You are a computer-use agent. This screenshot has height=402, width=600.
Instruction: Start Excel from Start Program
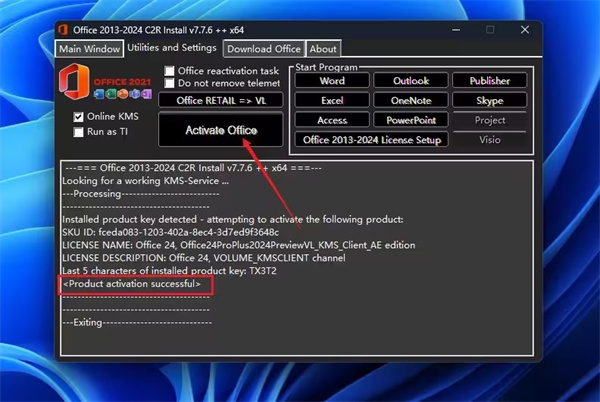(x=332, y=101)
